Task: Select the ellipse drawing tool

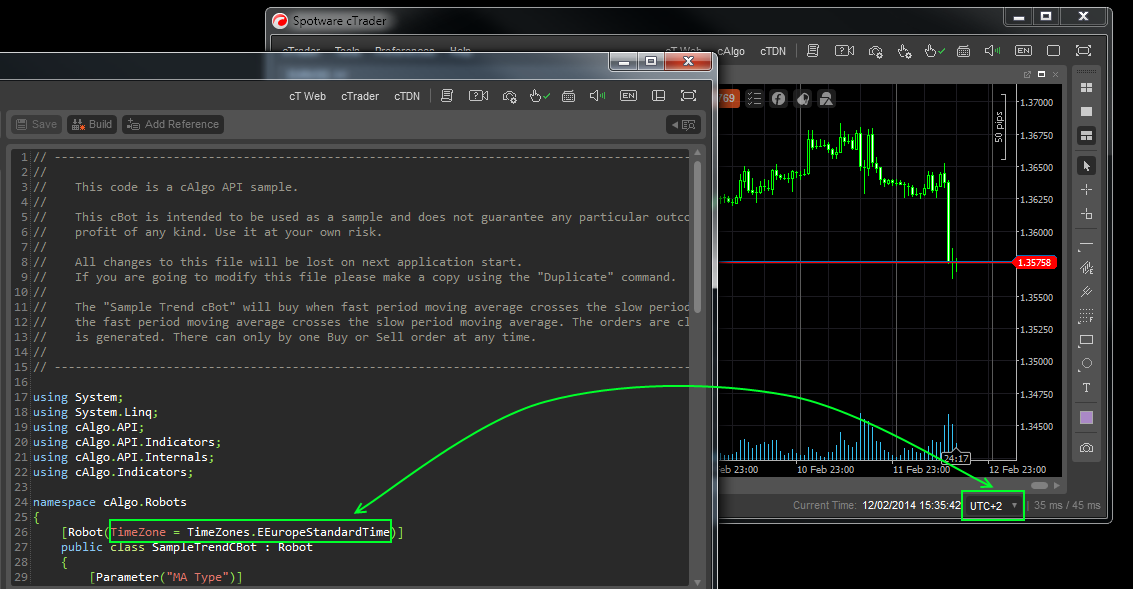Action: click(x=1086, y=364)
